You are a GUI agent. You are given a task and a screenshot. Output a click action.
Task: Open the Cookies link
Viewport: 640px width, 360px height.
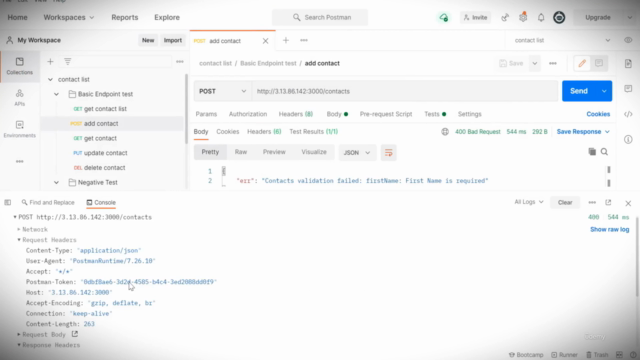tap(598, 114)
